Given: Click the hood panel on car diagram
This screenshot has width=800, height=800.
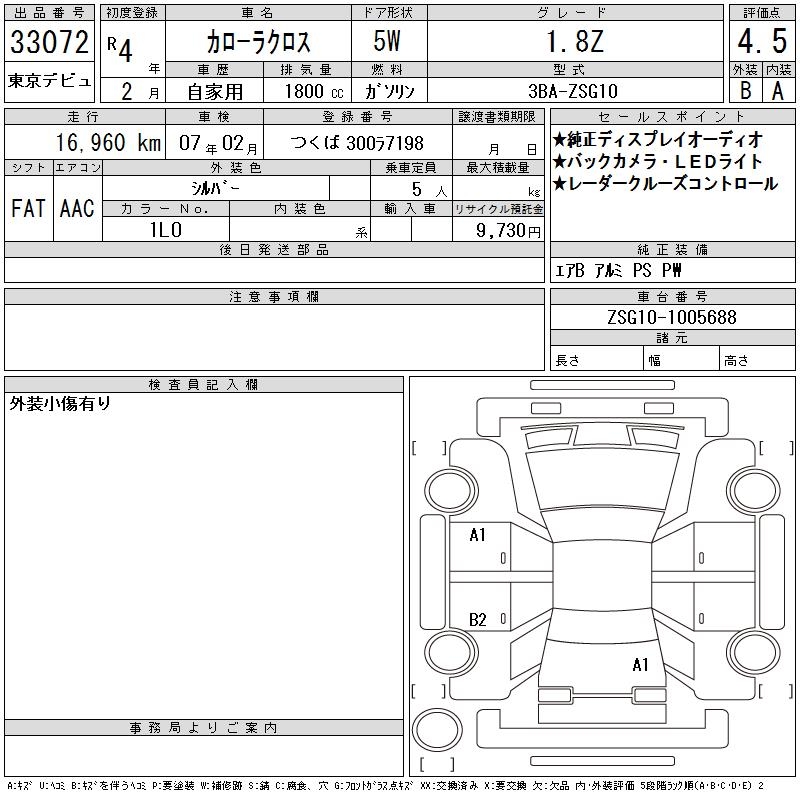Looking at the screenshot, I should pyautogui.click(x=602, y=480).
